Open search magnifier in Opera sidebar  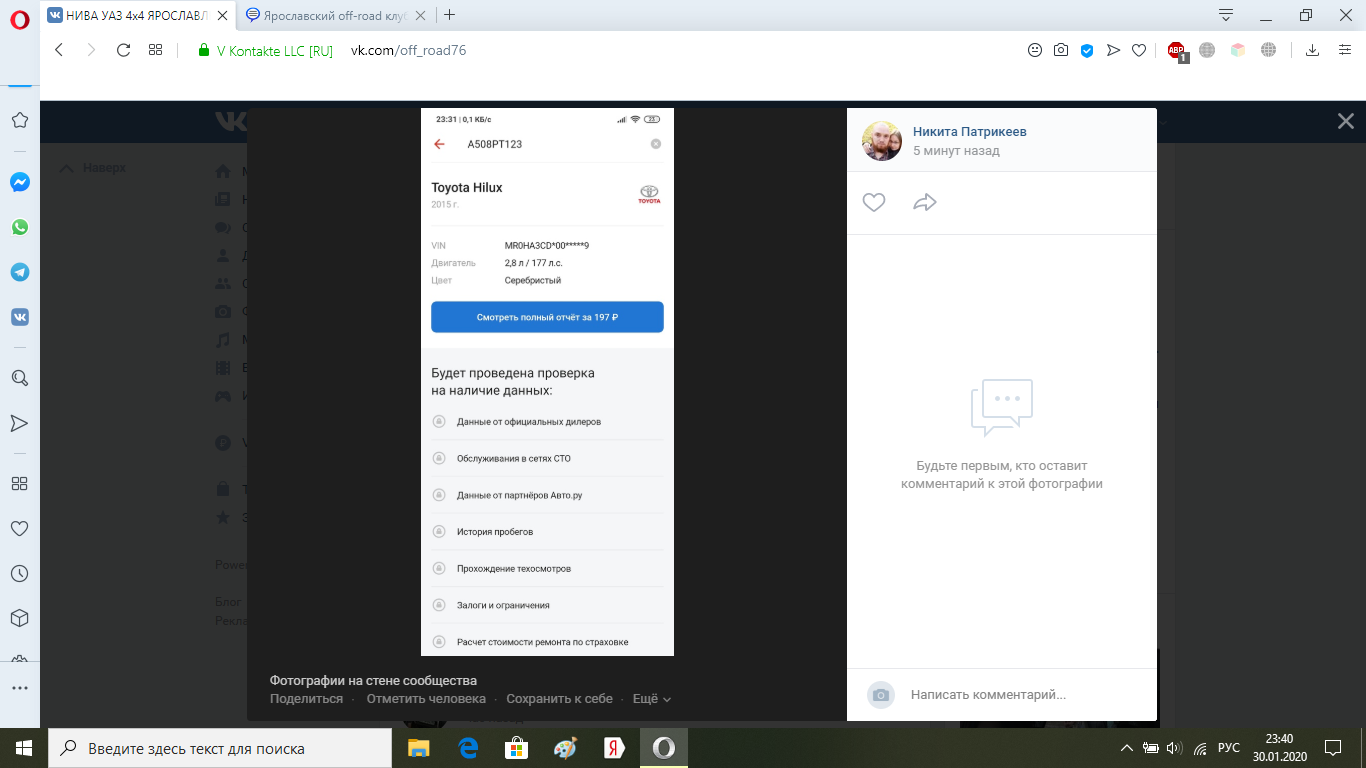20,378
